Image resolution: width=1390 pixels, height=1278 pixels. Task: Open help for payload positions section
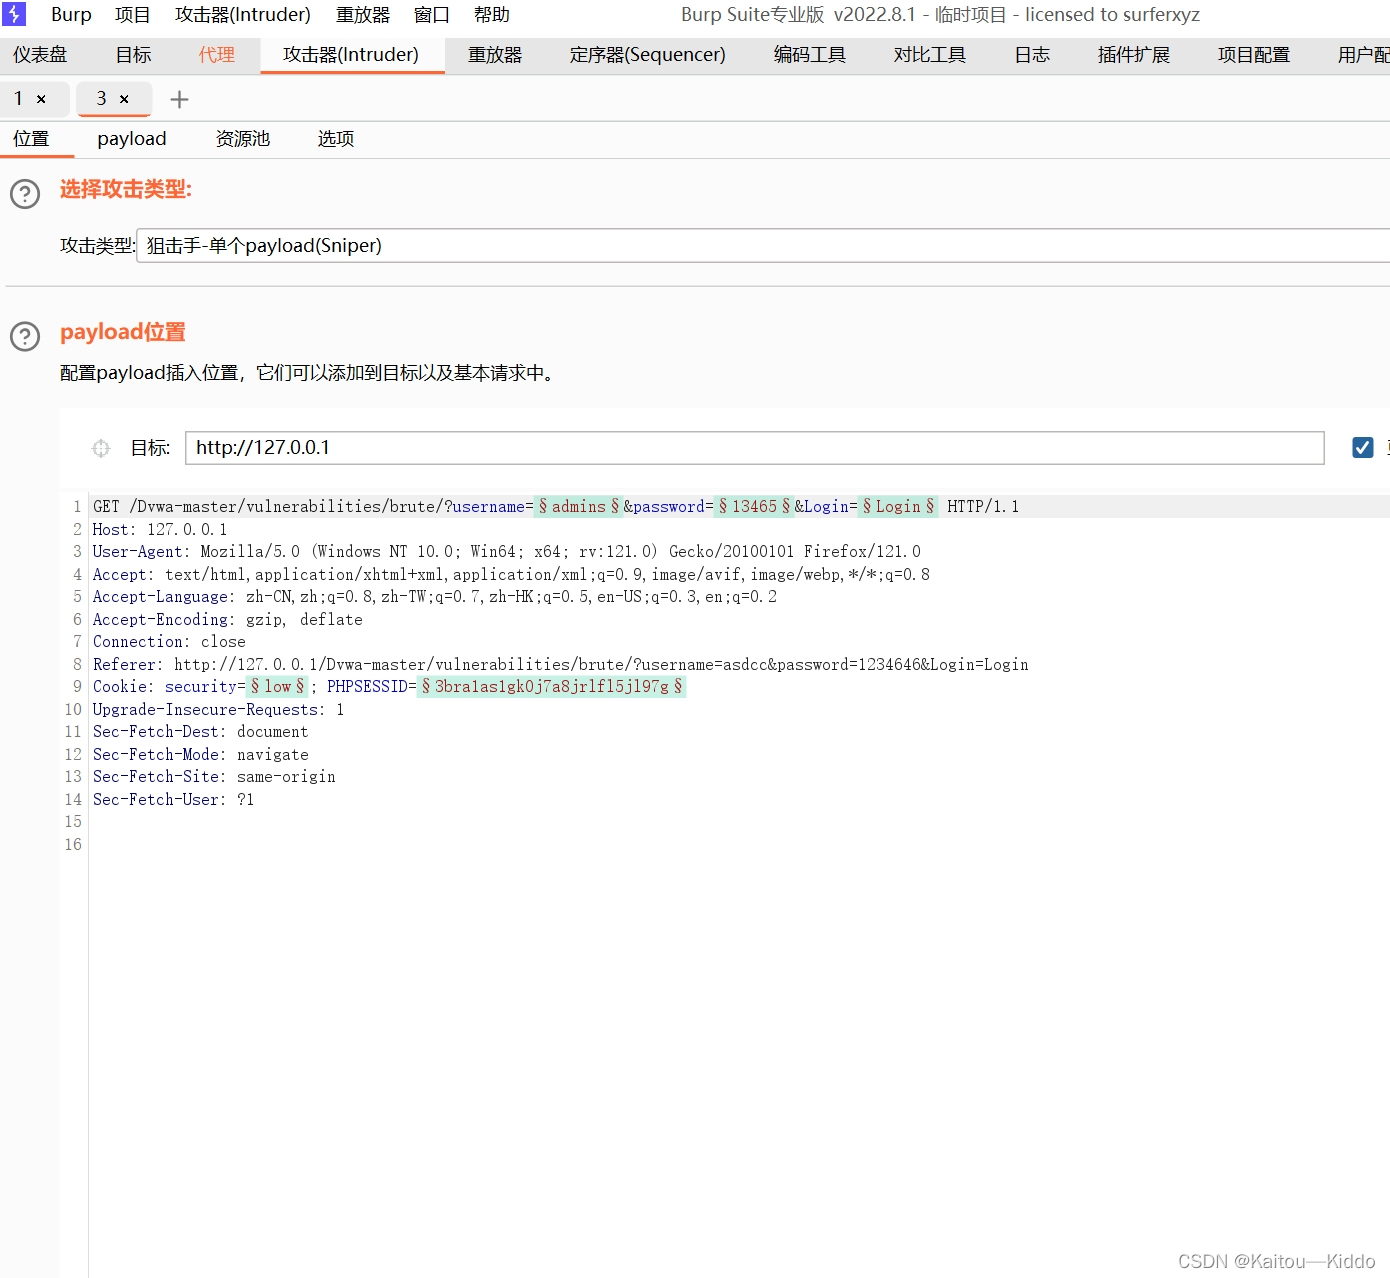[25, 336]
